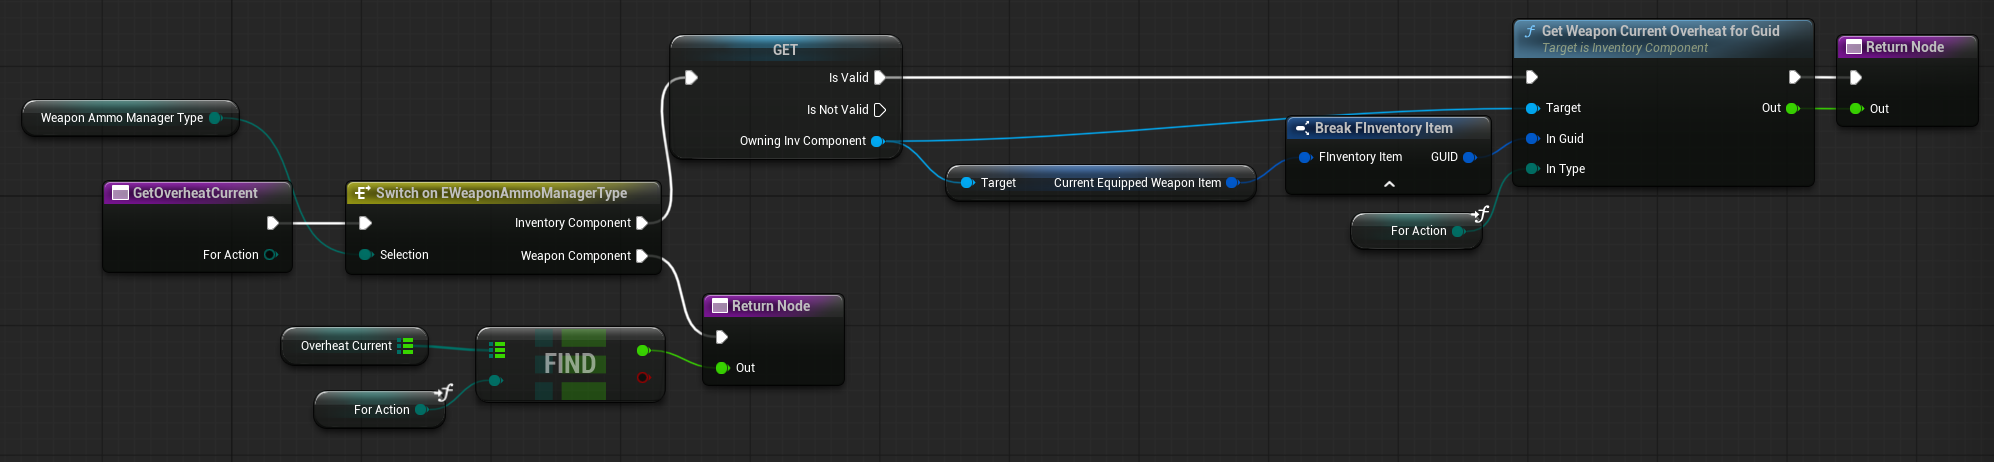Click the Break FInventory Item struct icon

(1302, 128)
